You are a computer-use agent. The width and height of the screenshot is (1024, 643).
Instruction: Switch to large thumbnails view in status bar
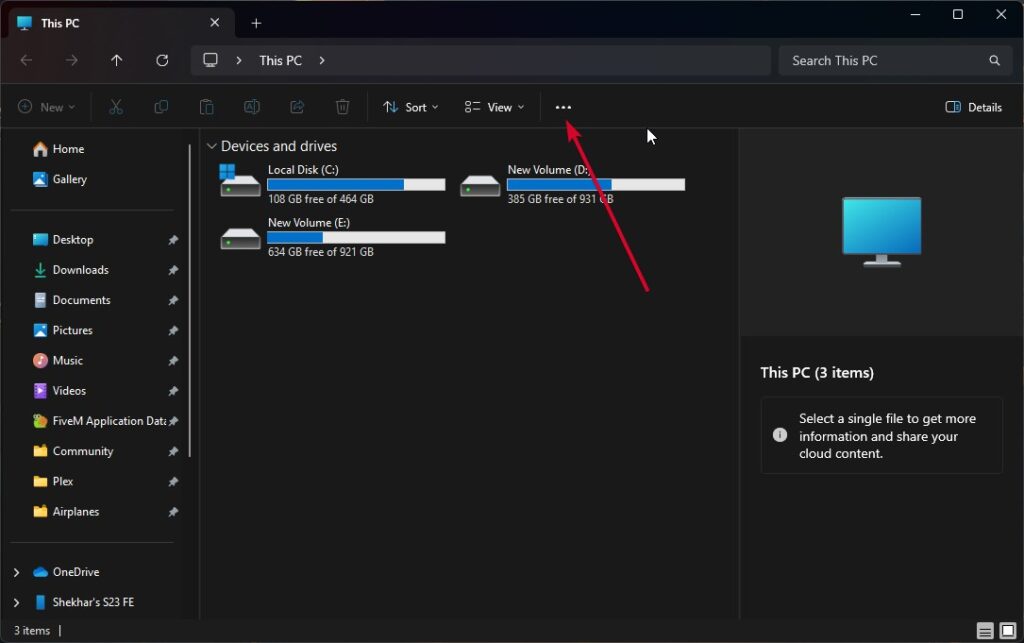tap(1008, 631)
